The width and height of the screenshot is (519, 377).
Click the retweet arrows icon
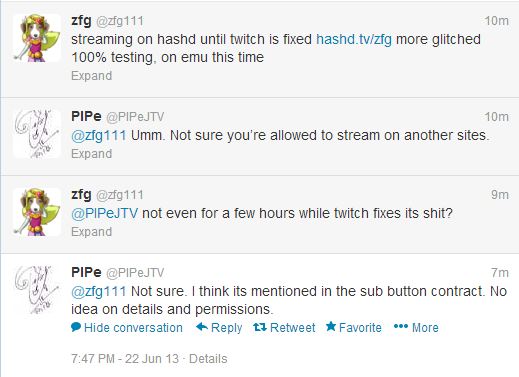coord(260,327)
